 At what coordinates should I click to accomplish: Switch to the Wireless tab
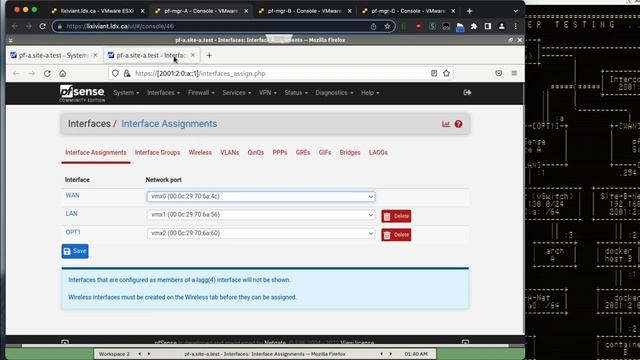[200, 153]
